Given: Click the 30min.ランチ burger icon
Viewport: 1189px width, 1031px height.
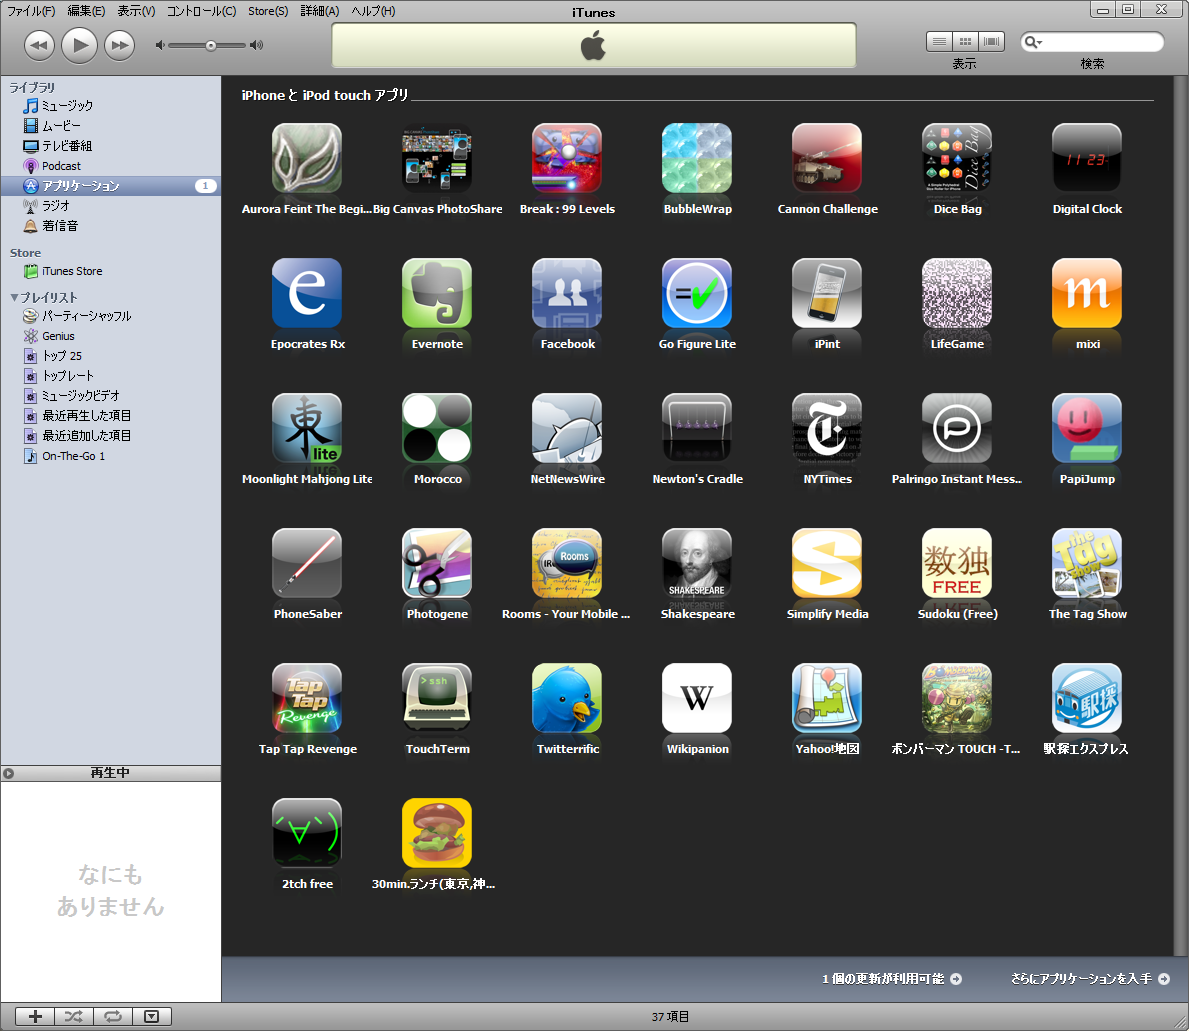Looking at the screenshot, I should tap(437, 832).
